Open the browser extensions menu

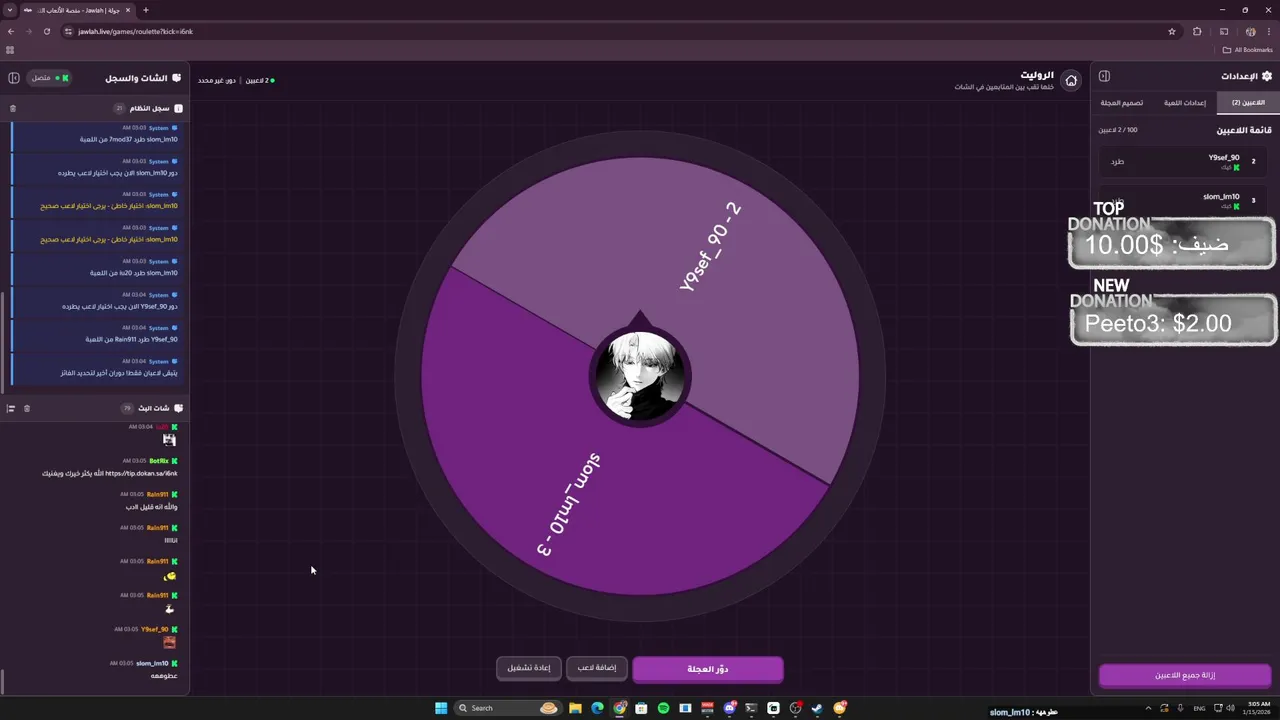pyautogui.click(x=1197, y=31)
